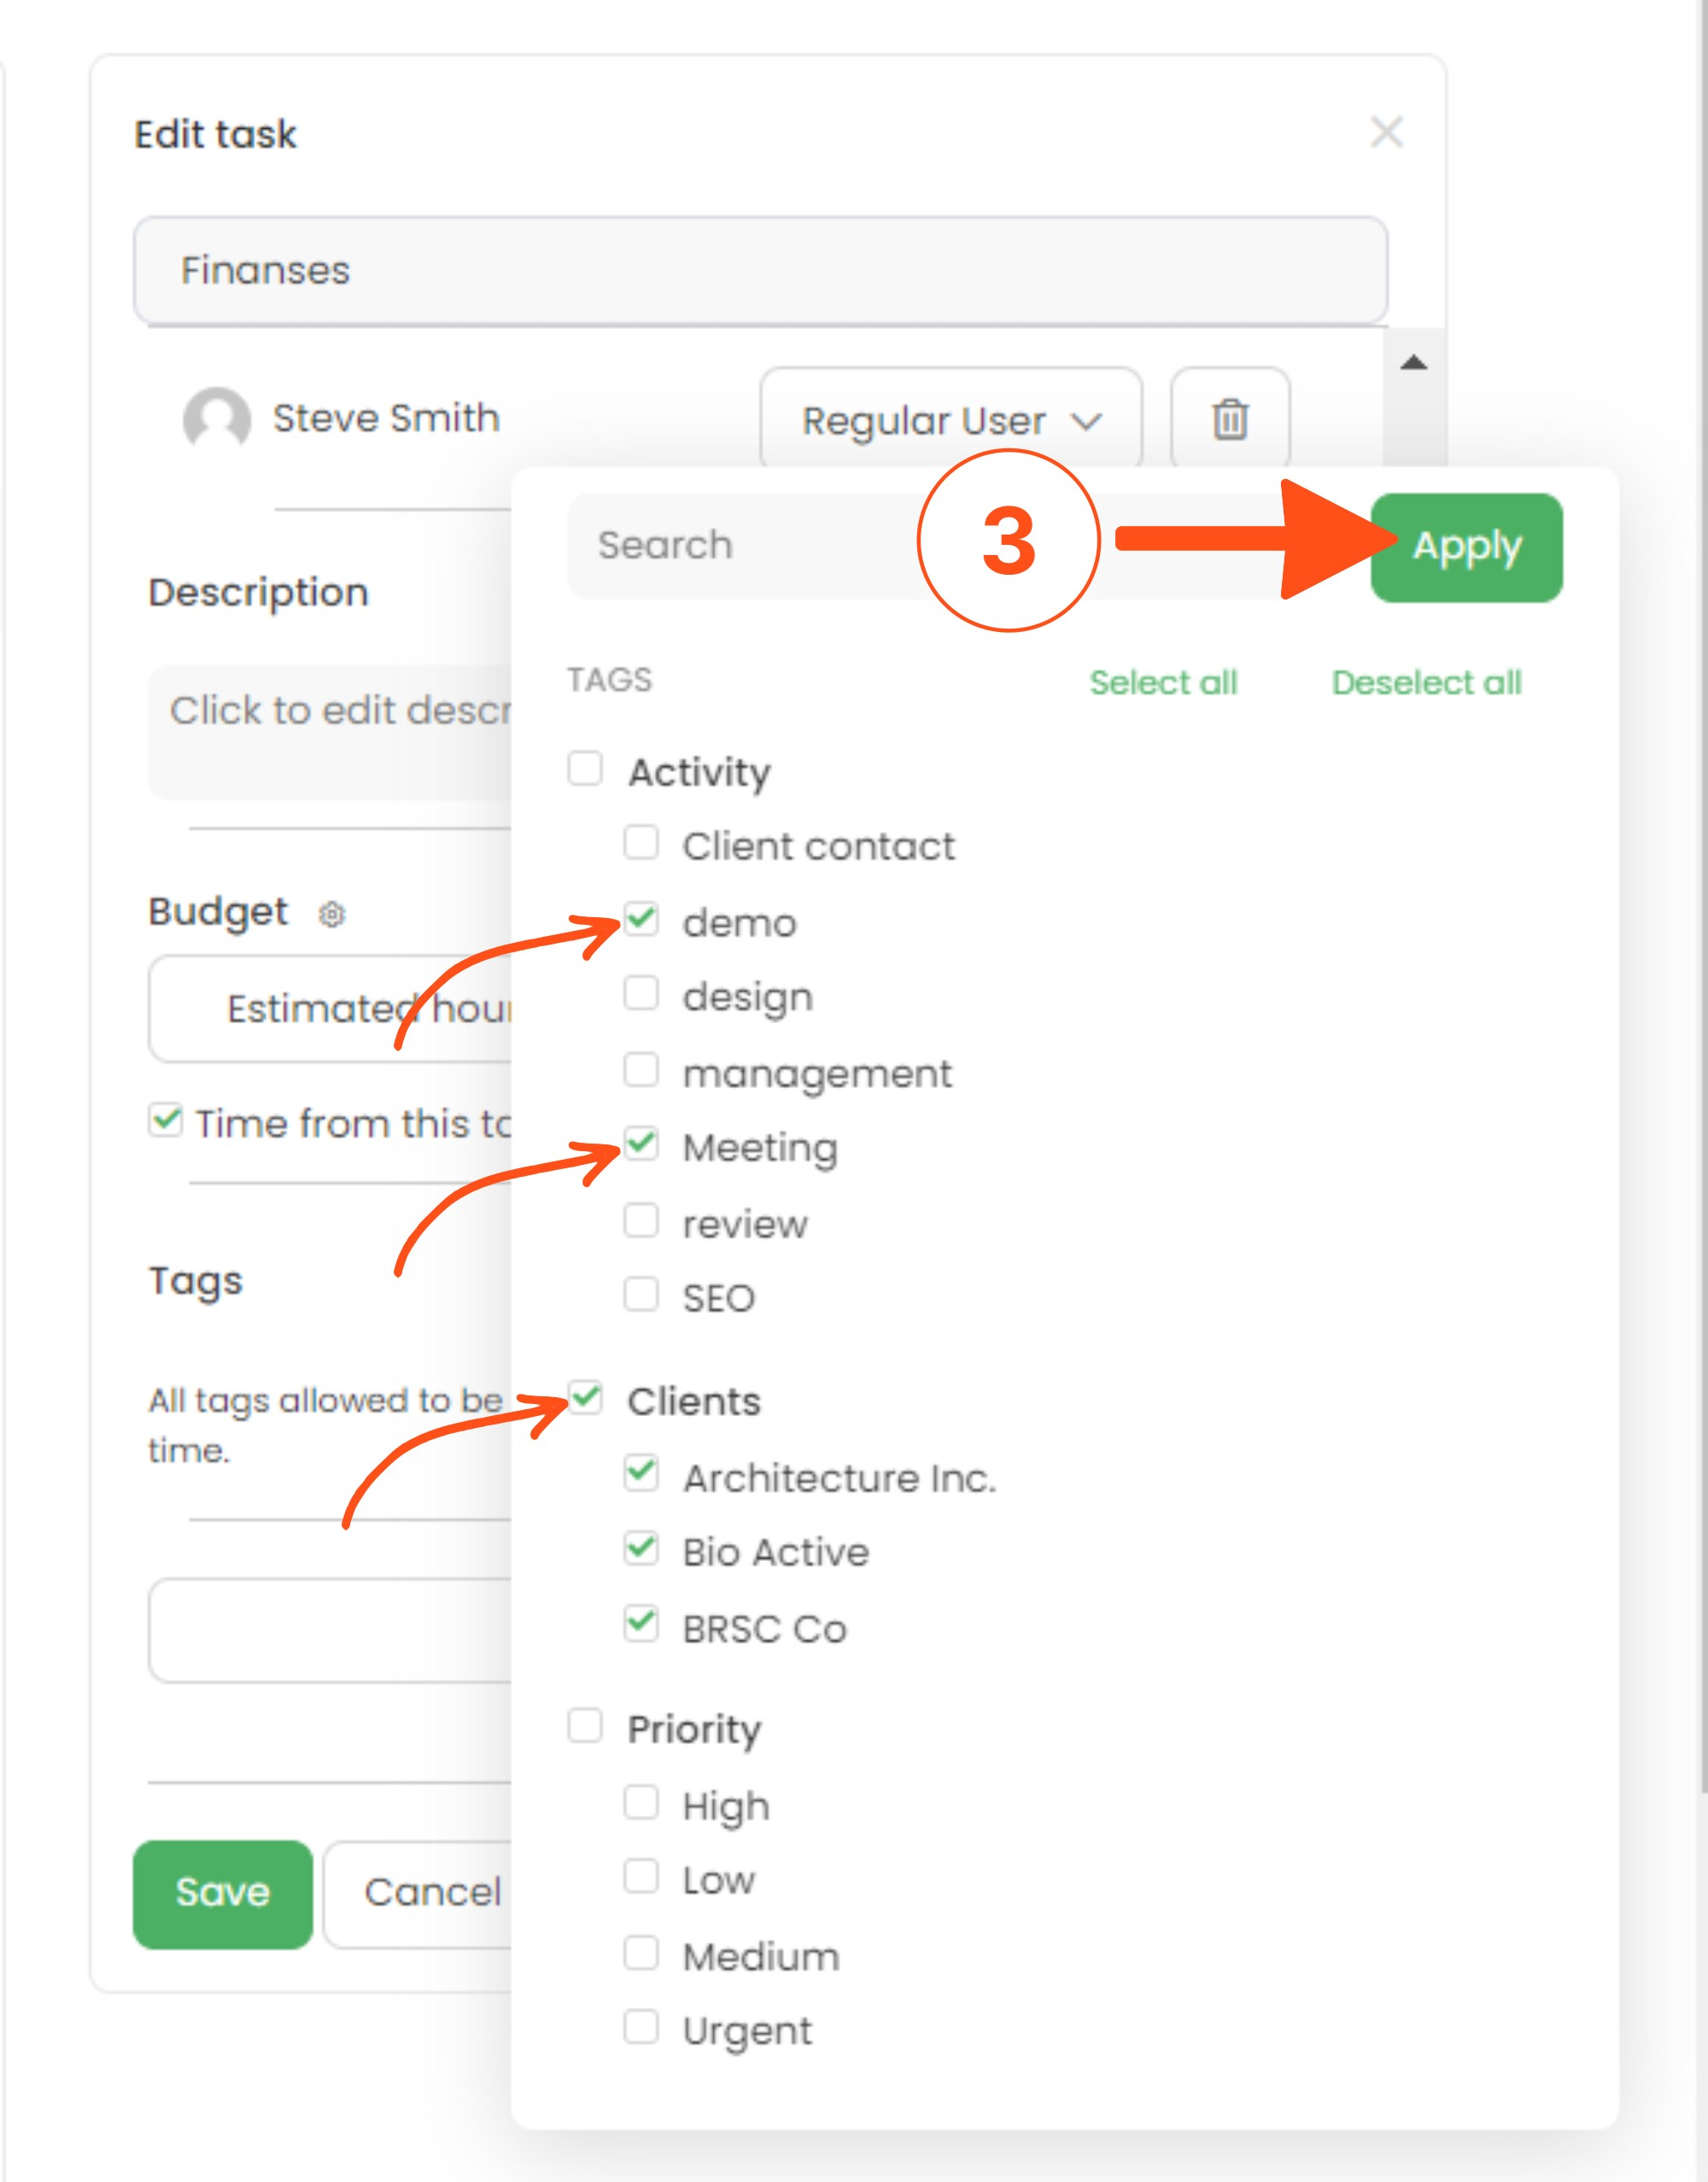The width and height of the screenshot is (1708, 2182).
Task: Click the Apply button
Action: 1466,547
